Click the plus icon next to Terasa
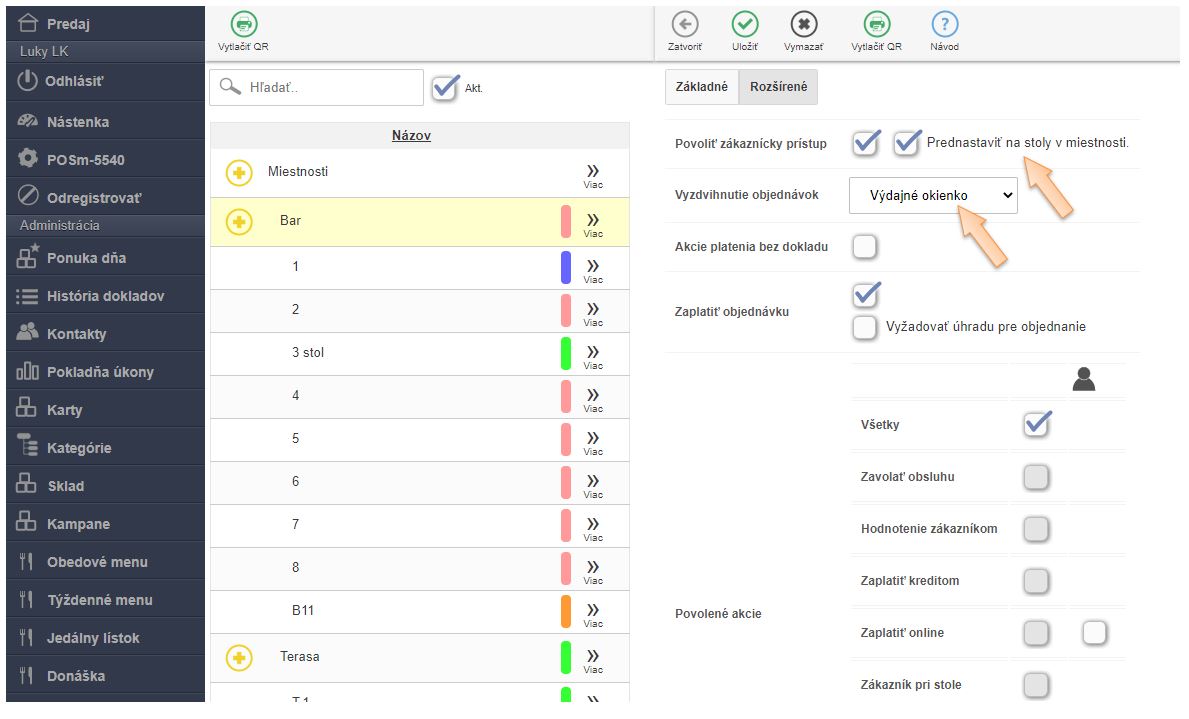The image size is (1189, 719). [238, 657]
